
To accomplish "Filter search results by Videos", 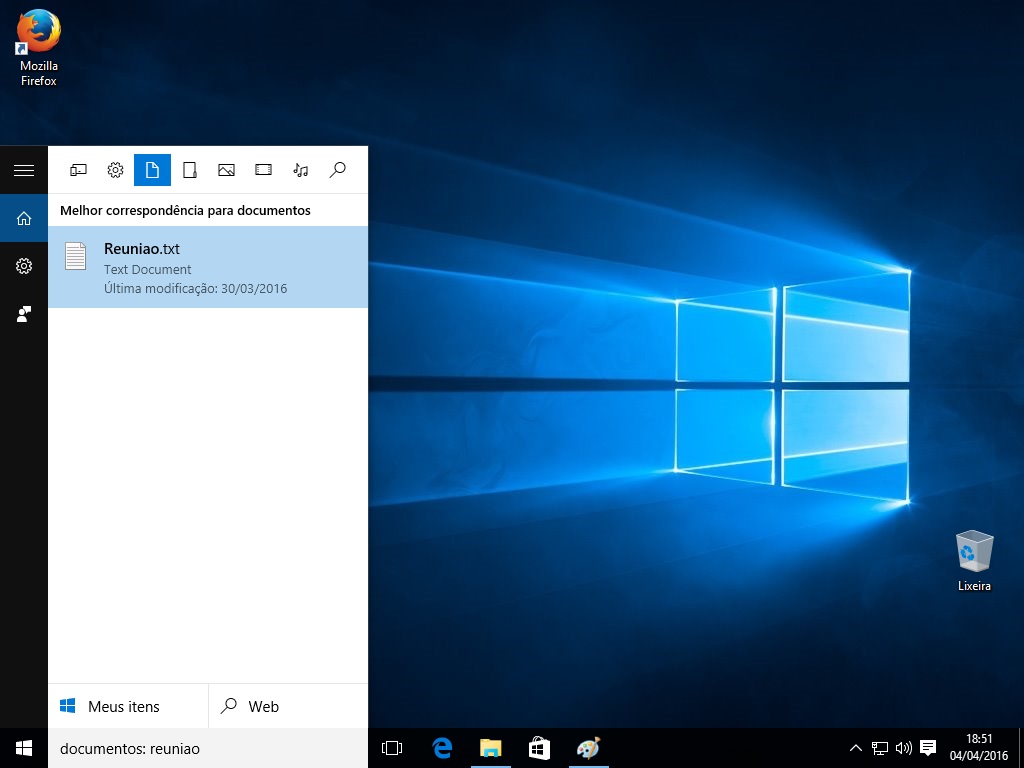I will (263, 170).
